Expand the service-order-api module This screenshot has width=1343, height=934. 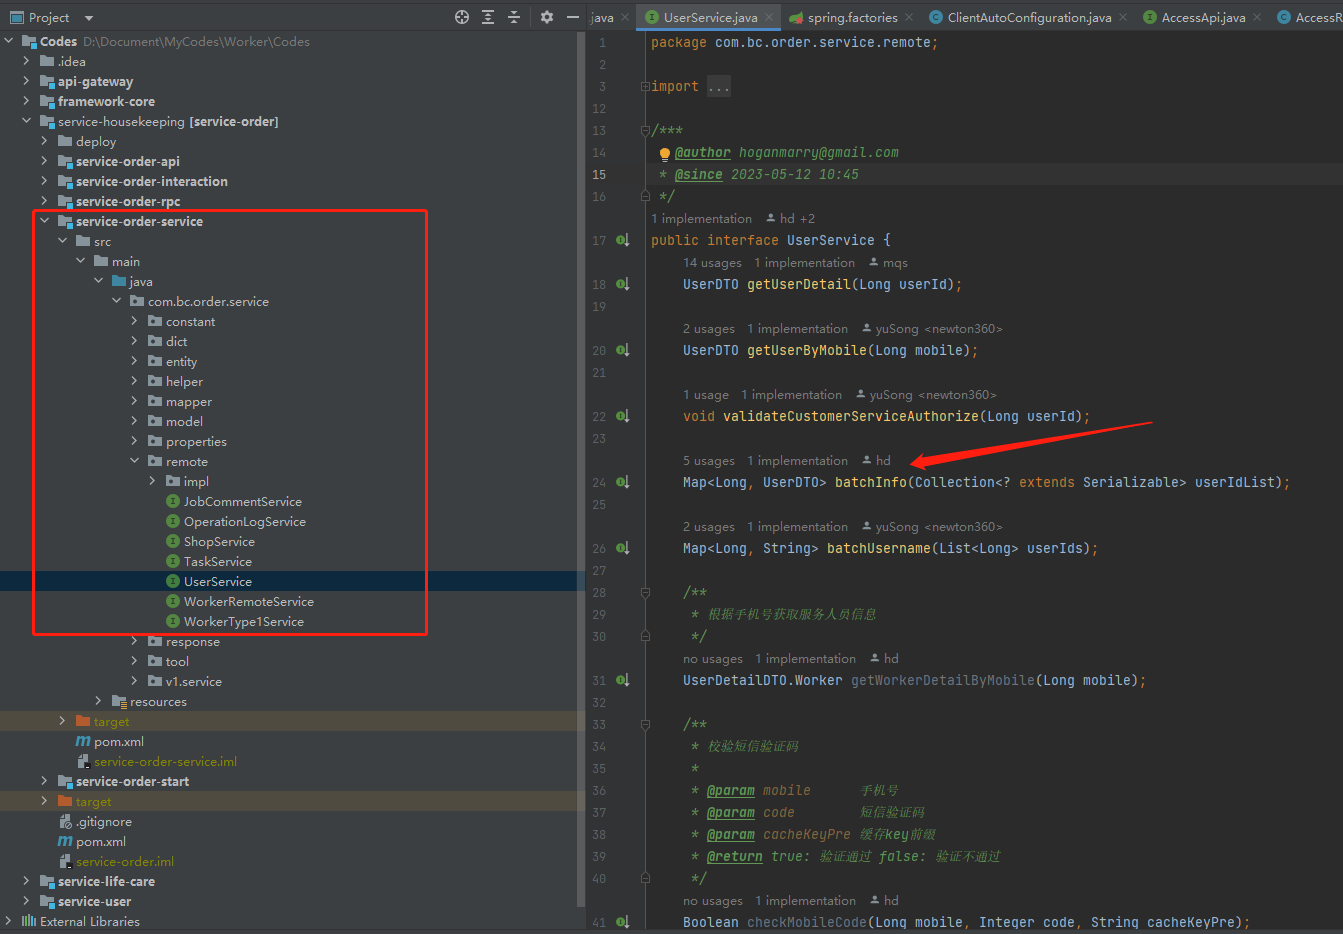(x=45, y=161)
